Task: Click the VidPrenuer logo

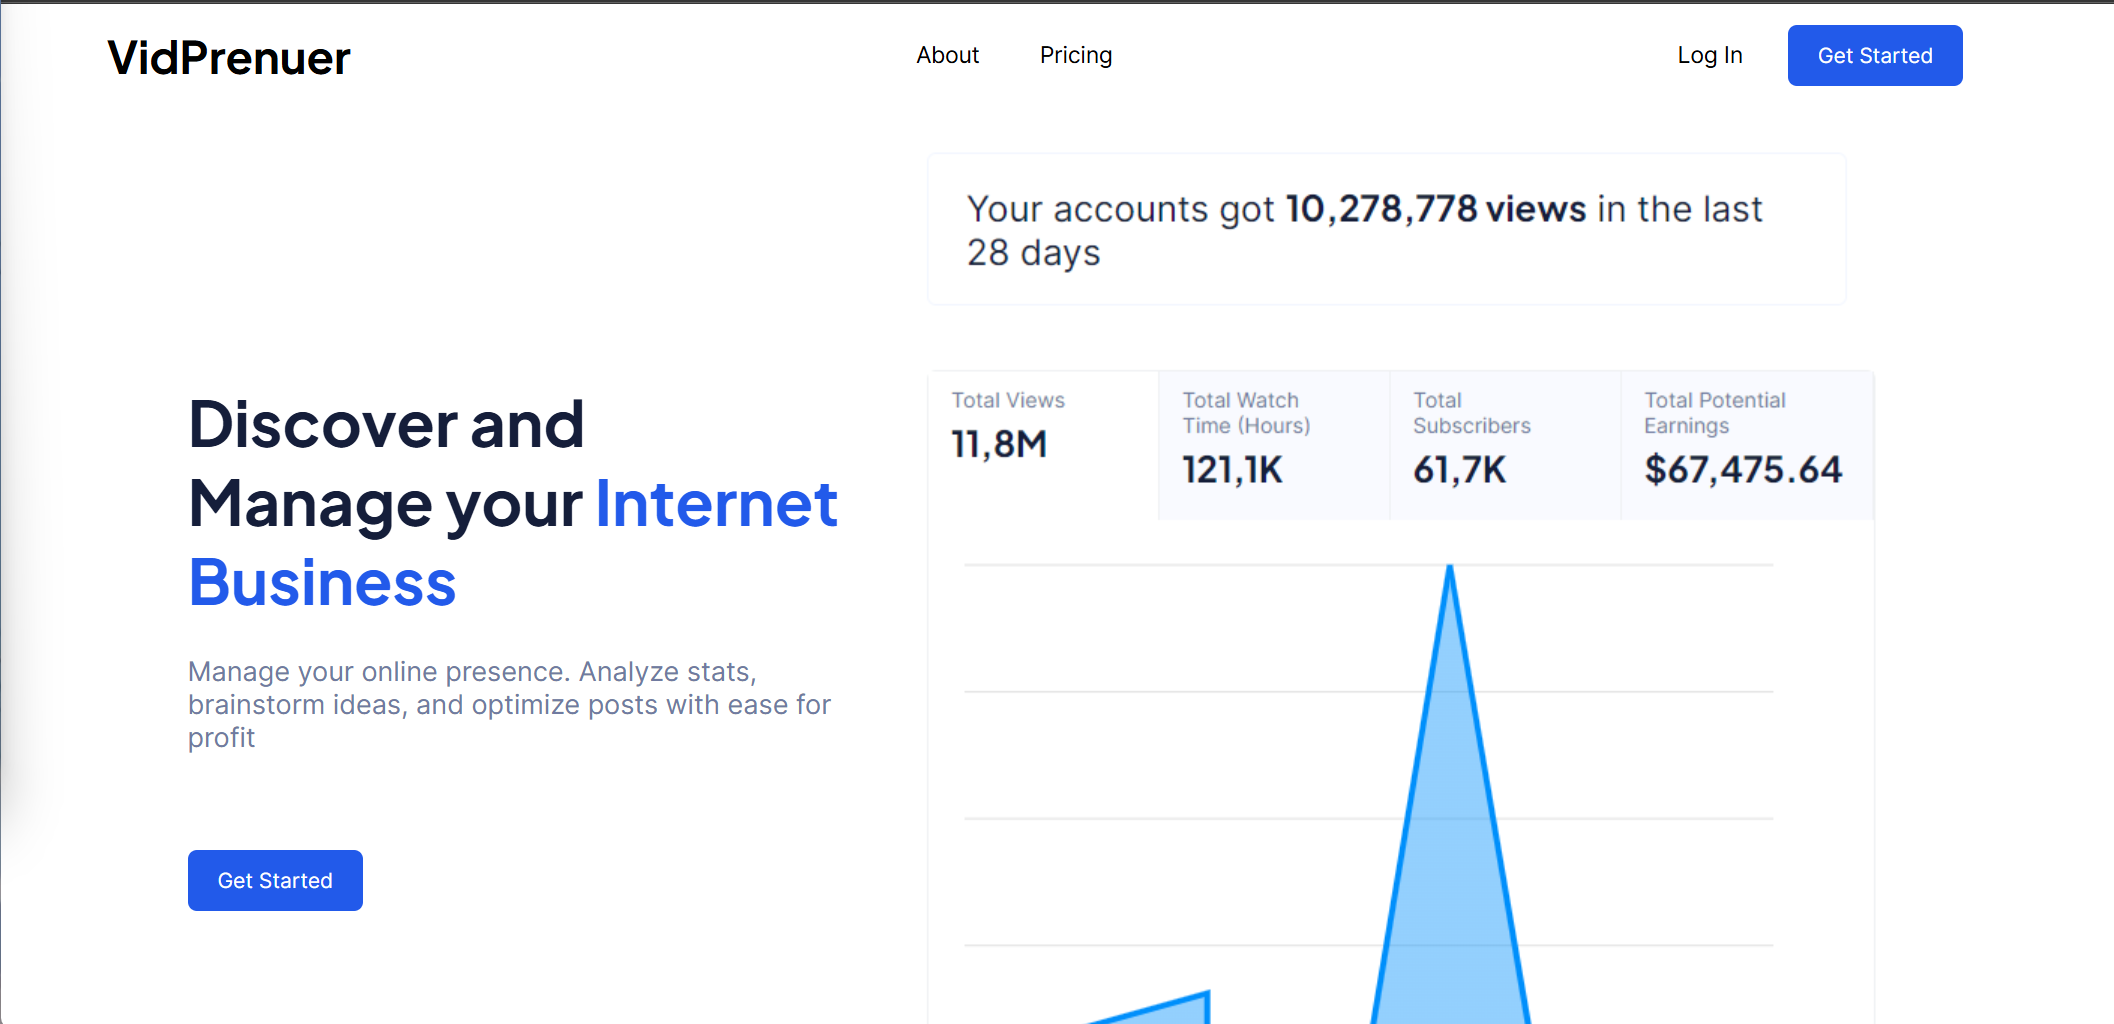Action: (x=229, y=58)
